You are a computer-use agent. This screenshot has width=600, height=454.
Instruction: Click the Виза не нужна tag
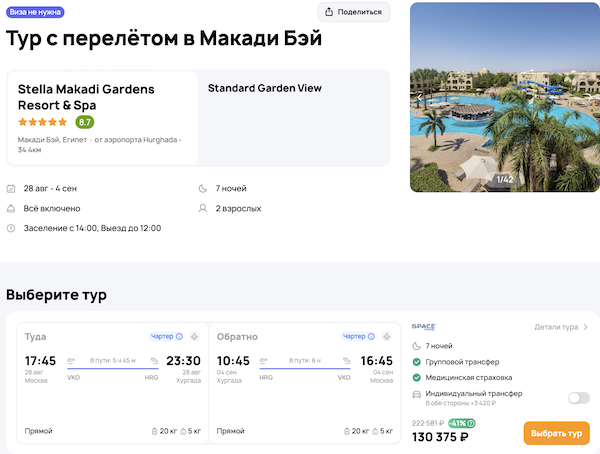[x=35, y=12]
